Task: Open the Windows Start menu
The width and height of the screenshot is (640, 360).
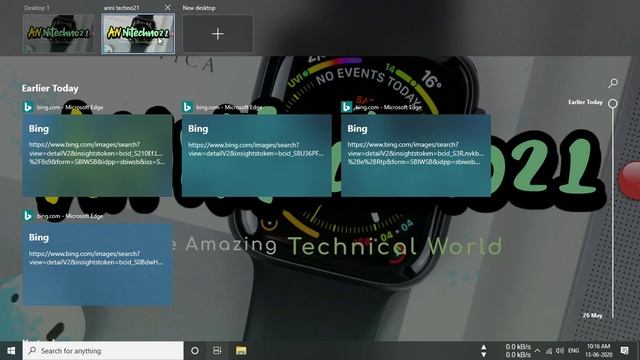Action: click(x=11, y=351)
